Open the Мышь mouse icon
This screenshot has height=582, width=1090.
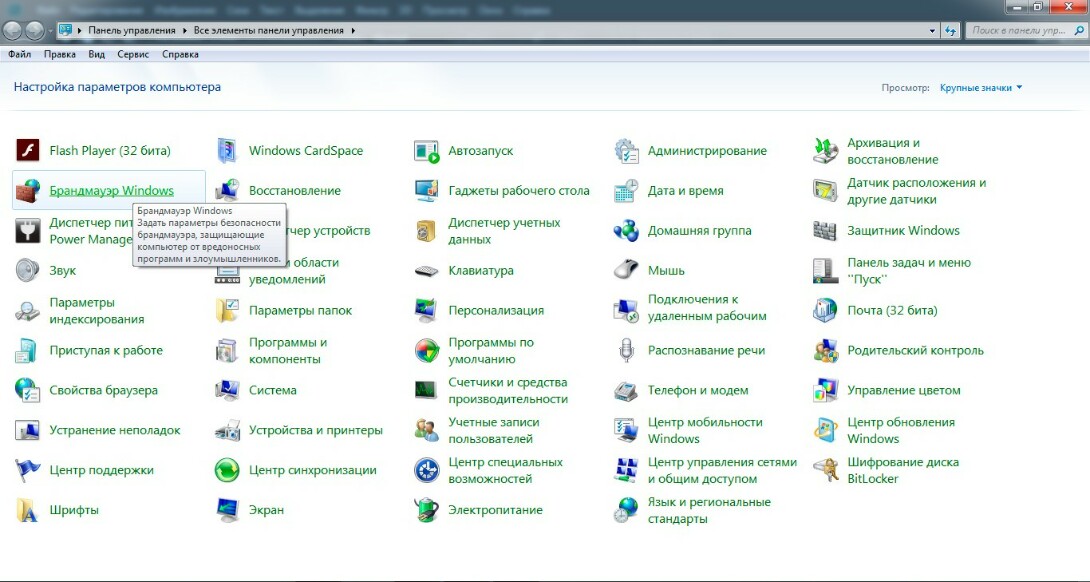626,270
